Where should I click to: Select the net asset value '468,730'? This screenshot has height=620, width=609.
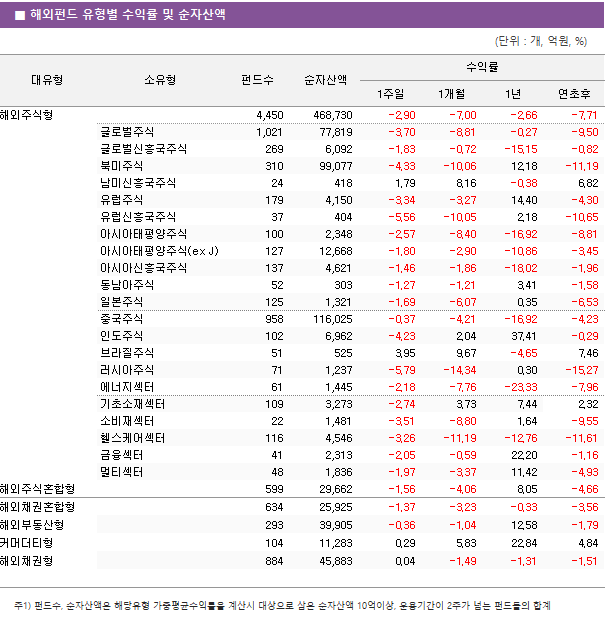point(333,115)
